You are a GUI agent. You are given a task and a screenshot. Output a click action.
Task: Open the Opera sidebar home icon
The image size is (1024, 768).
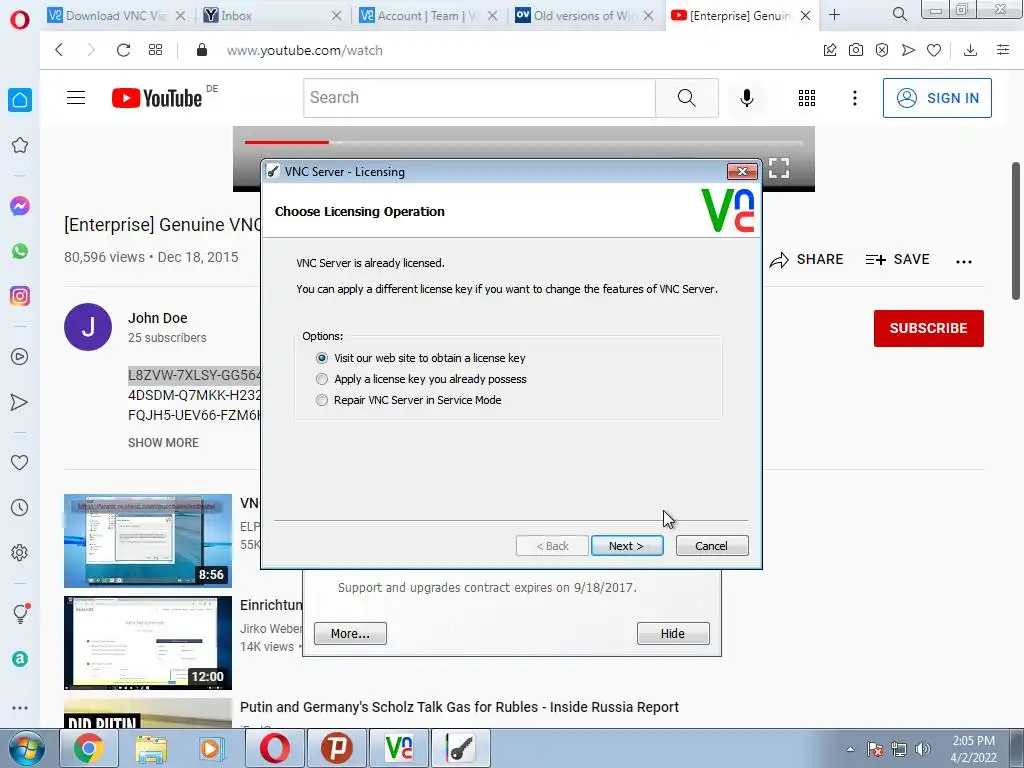[x=20, y=100]
